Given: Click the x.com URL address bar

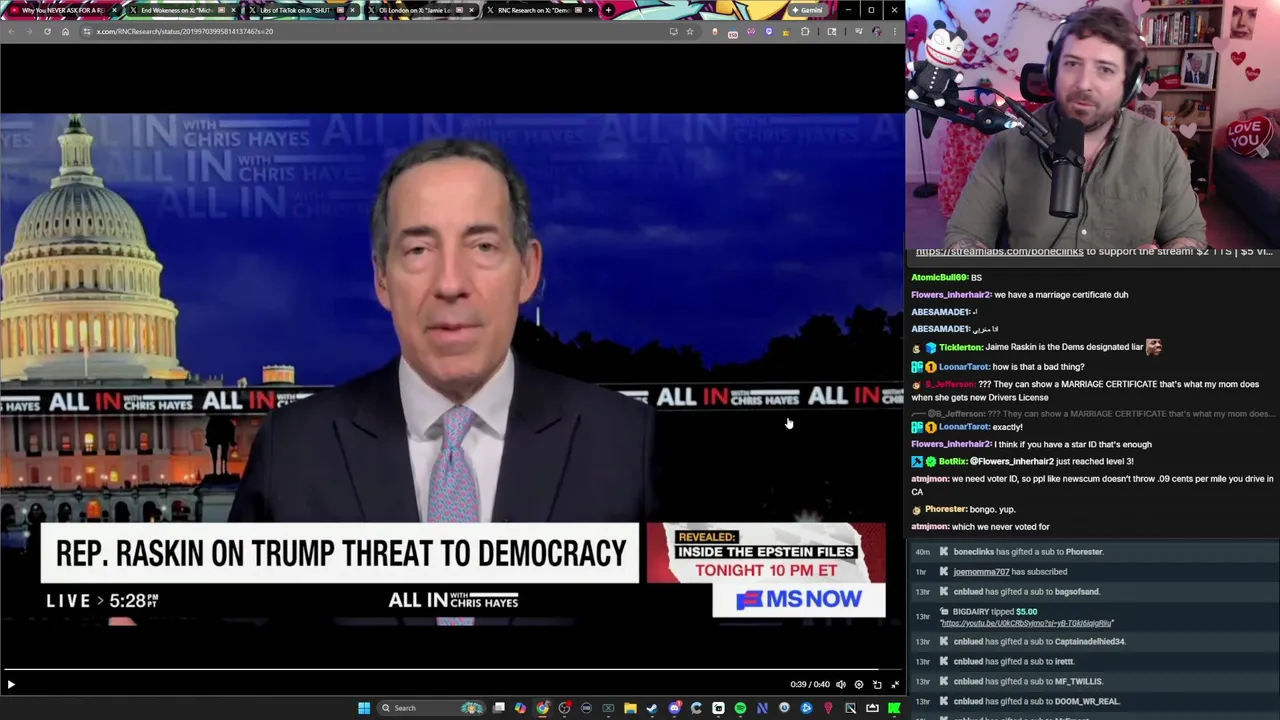Looking at the screenshot, I should pyautogui.click(x=370, y=31).
